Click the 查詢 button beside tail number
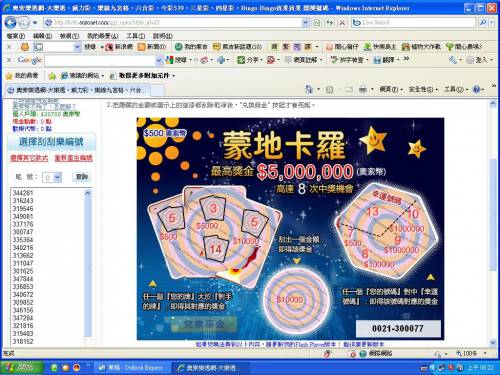 (x=82, y=177)
